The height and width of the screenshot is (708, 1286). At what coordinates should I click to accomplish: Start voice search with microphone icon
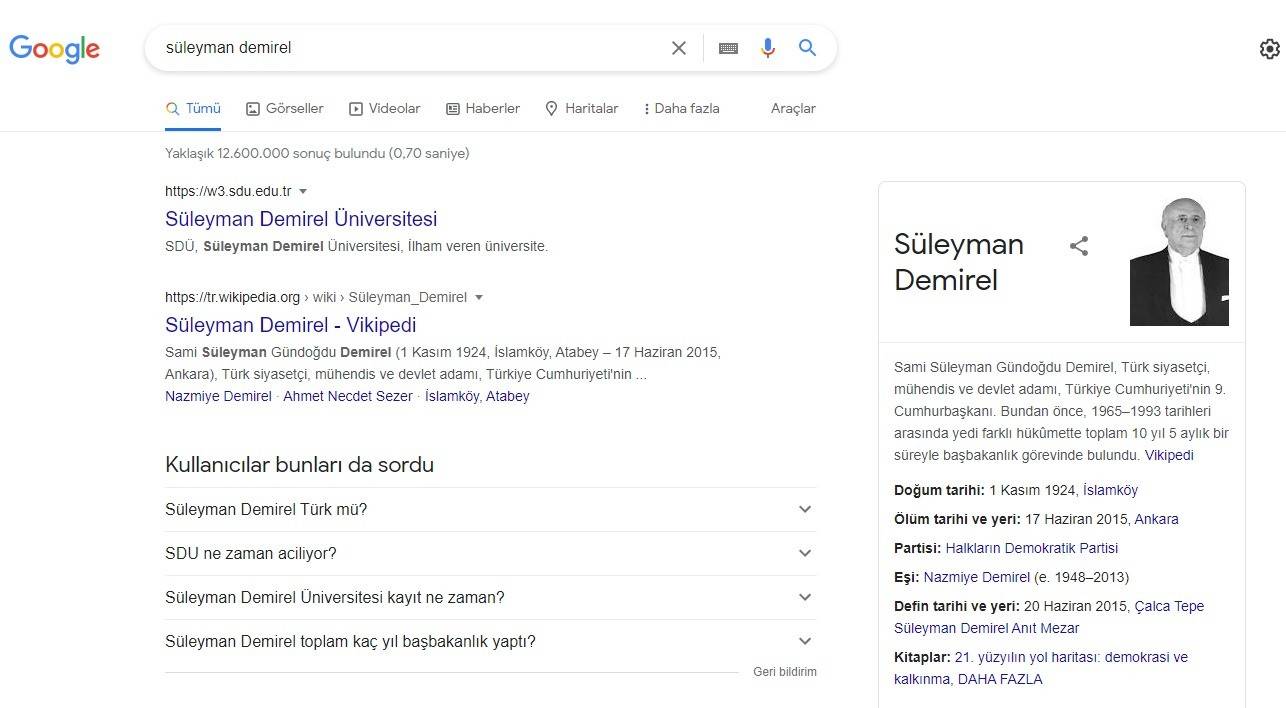767,48
